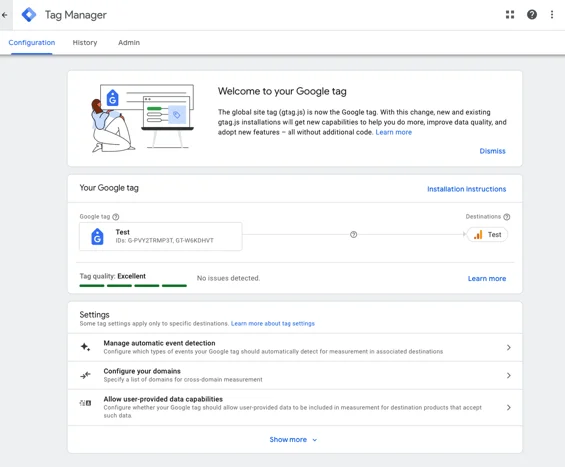Image resolution: width=565 pixels, height=467 pixels.
Task: Click the help icon beside Destinations label
Action: (x=507, y=217)
